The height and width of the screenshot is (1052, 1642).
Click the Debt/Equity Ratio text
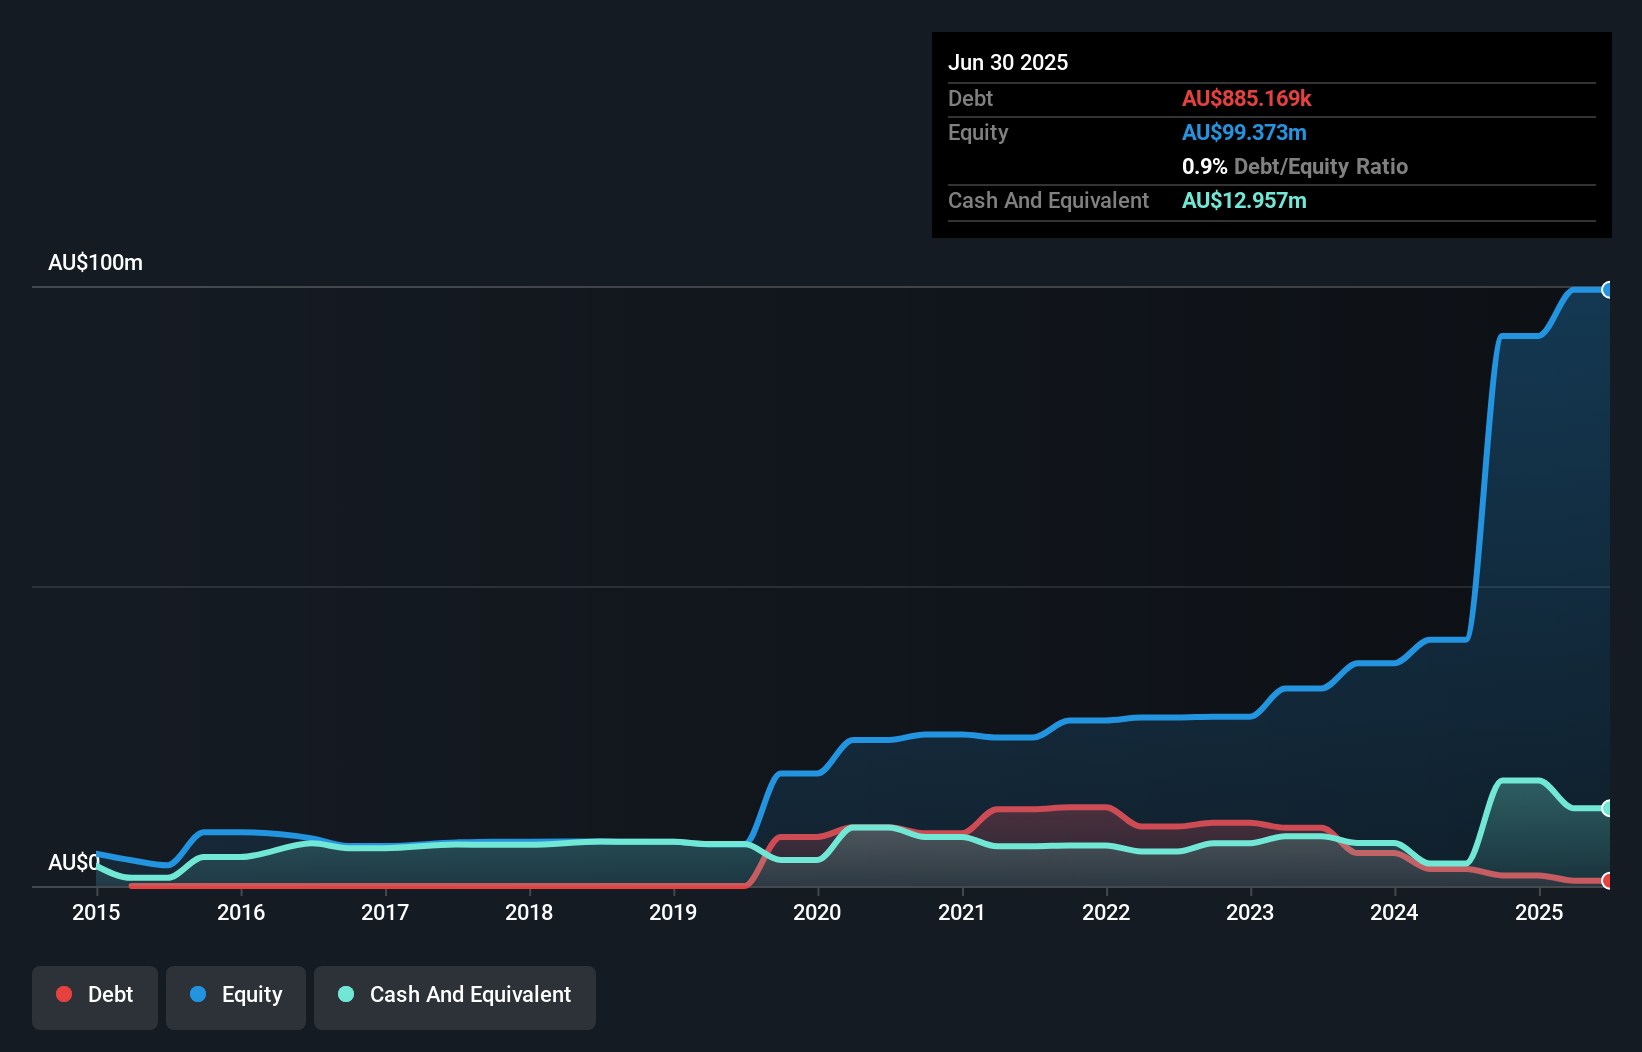coord(1320,167)
